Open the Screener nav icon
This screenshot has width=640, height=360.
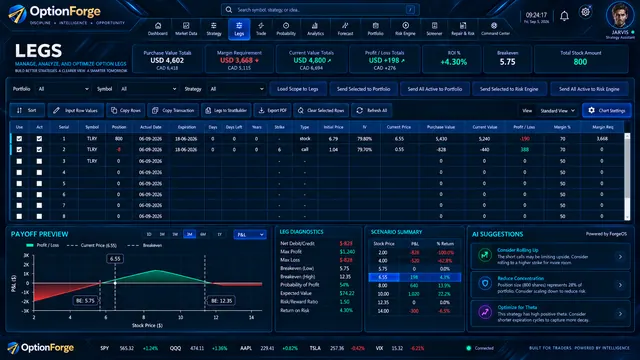pyautogui.click(x=434, y=29)
